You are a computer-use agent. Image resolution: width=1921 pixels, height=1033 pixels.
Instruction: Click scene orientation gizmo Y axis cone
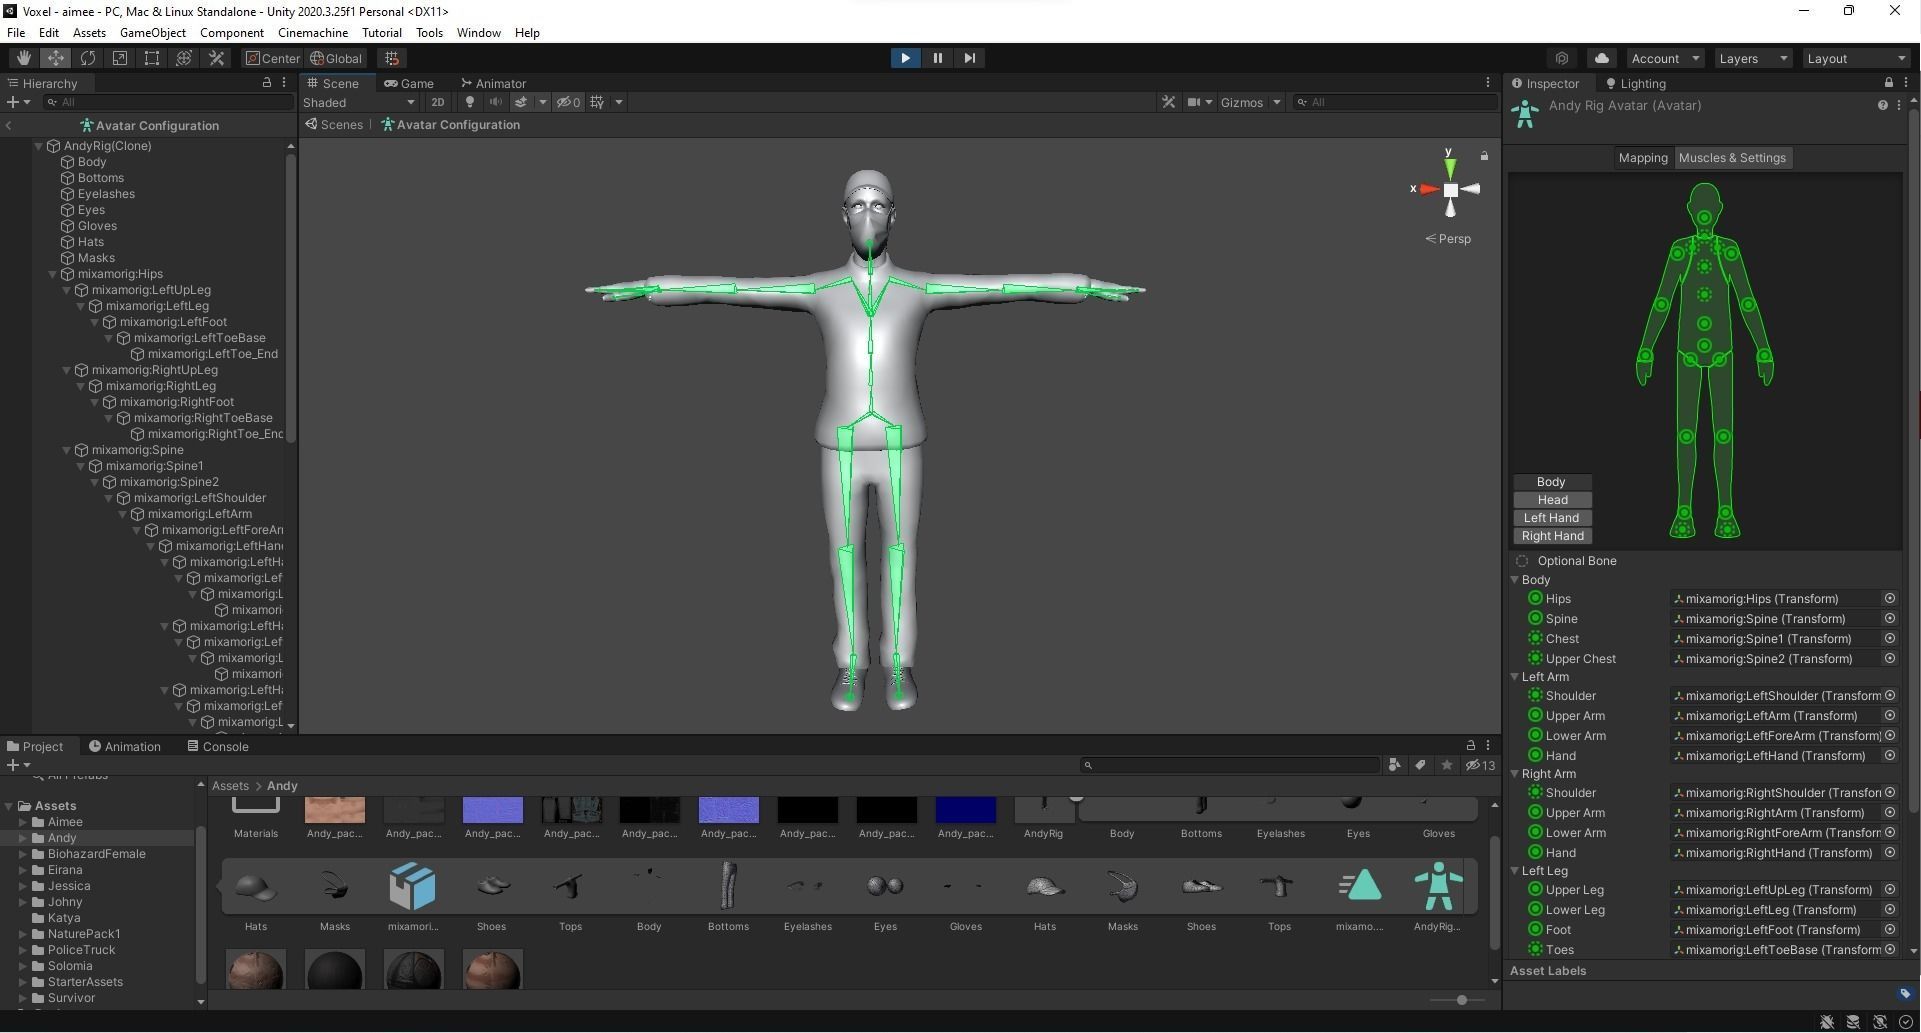point(1450,166)
